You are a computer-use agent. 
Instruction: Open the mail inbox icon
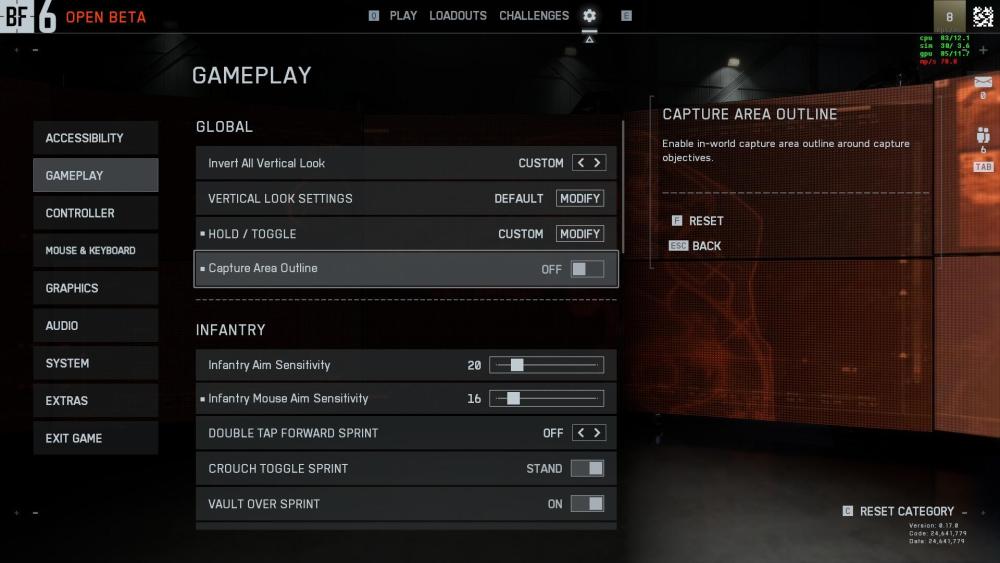[x=983, y=82]
